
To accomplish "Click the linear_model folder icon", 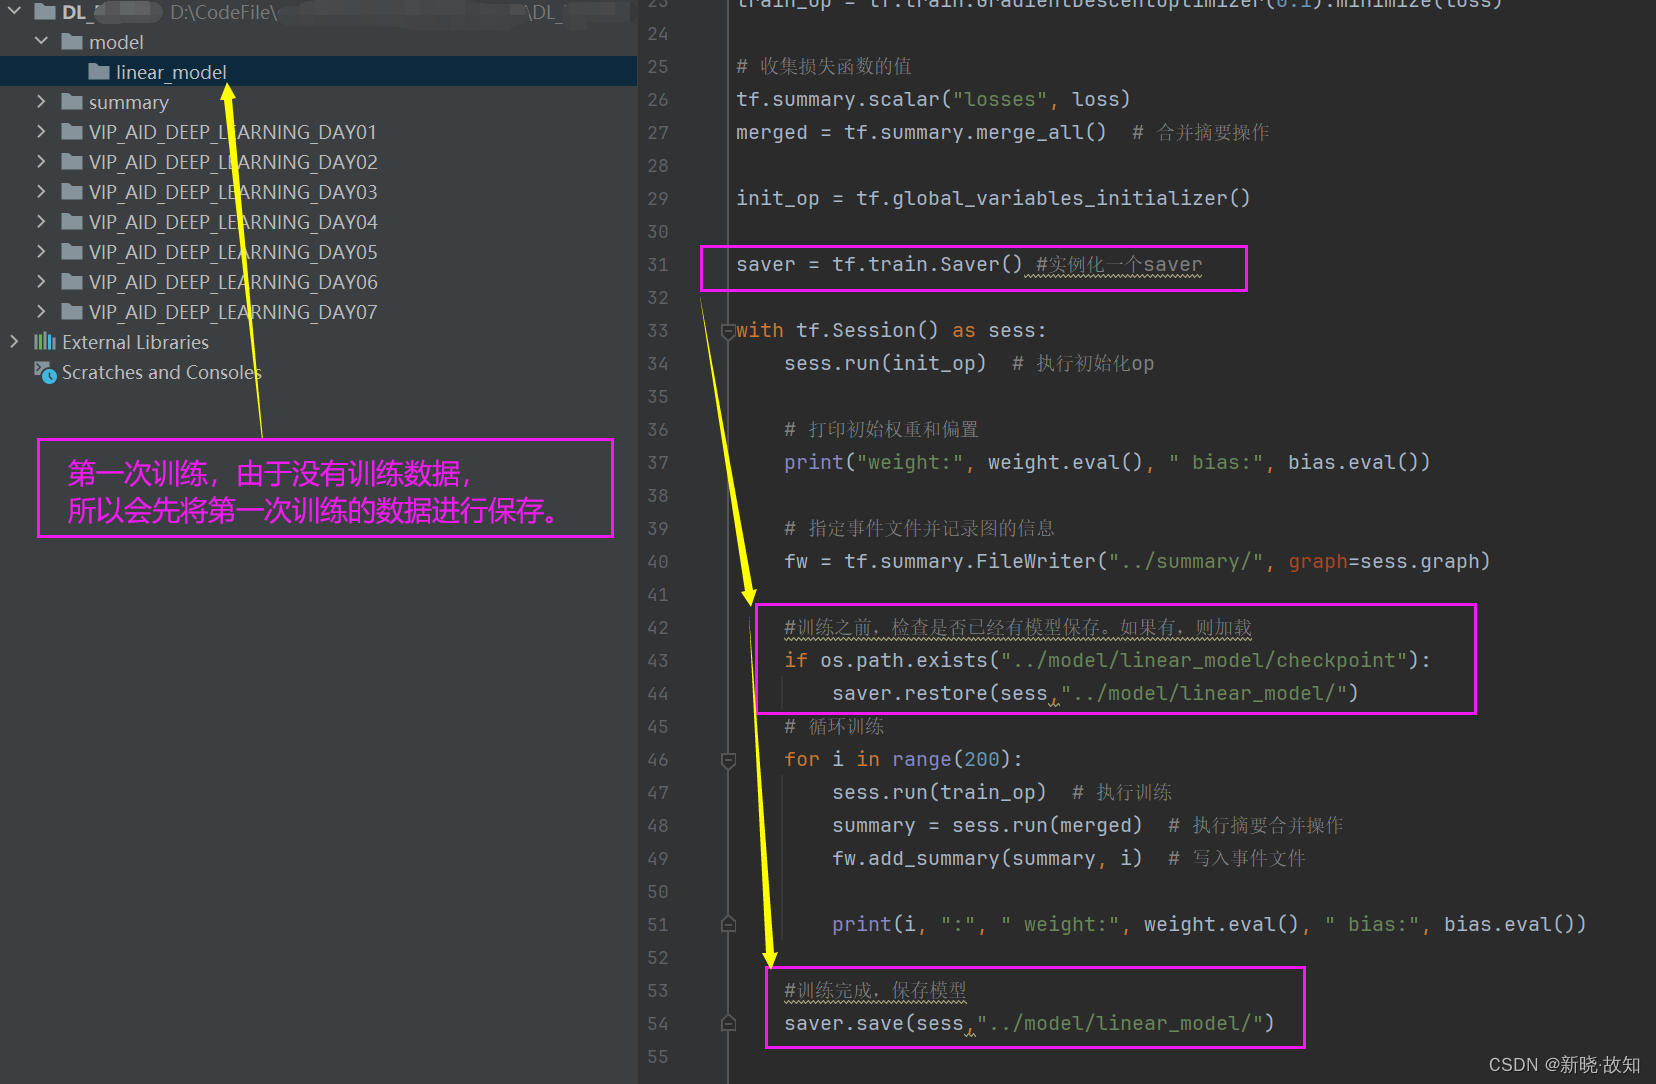I will tap(98, 71).
